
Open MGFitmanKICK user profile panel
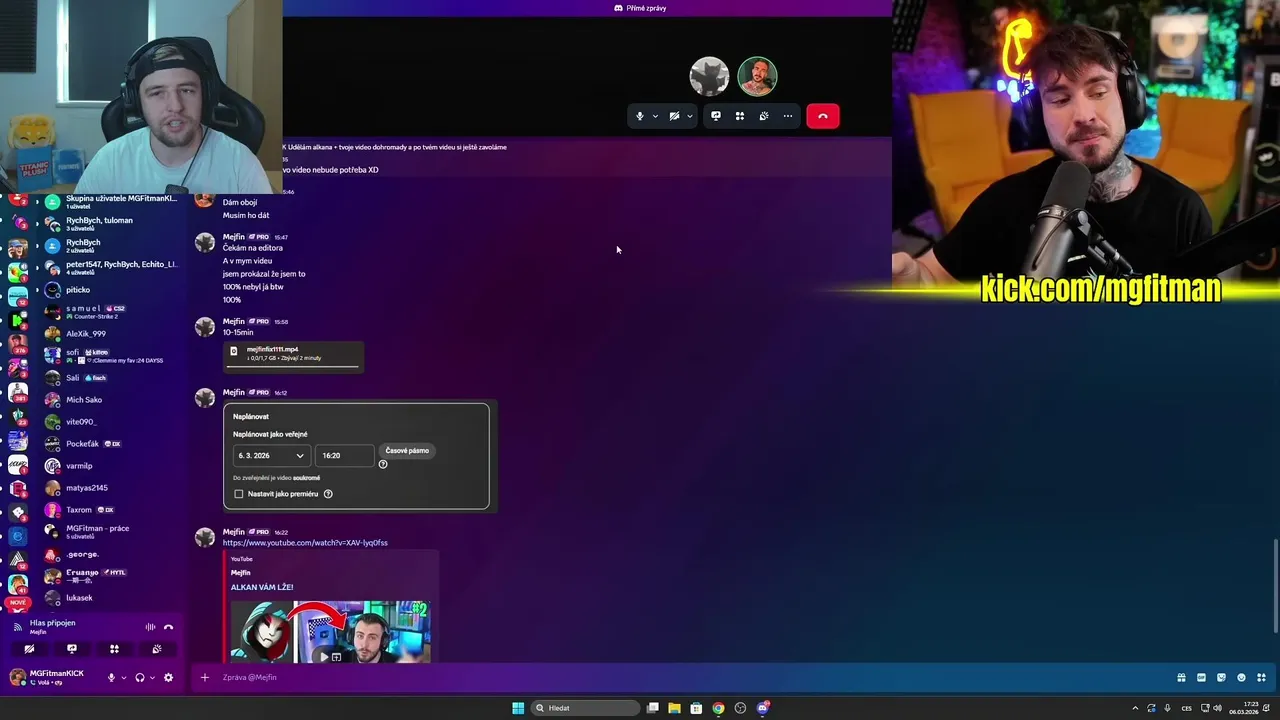50,677
